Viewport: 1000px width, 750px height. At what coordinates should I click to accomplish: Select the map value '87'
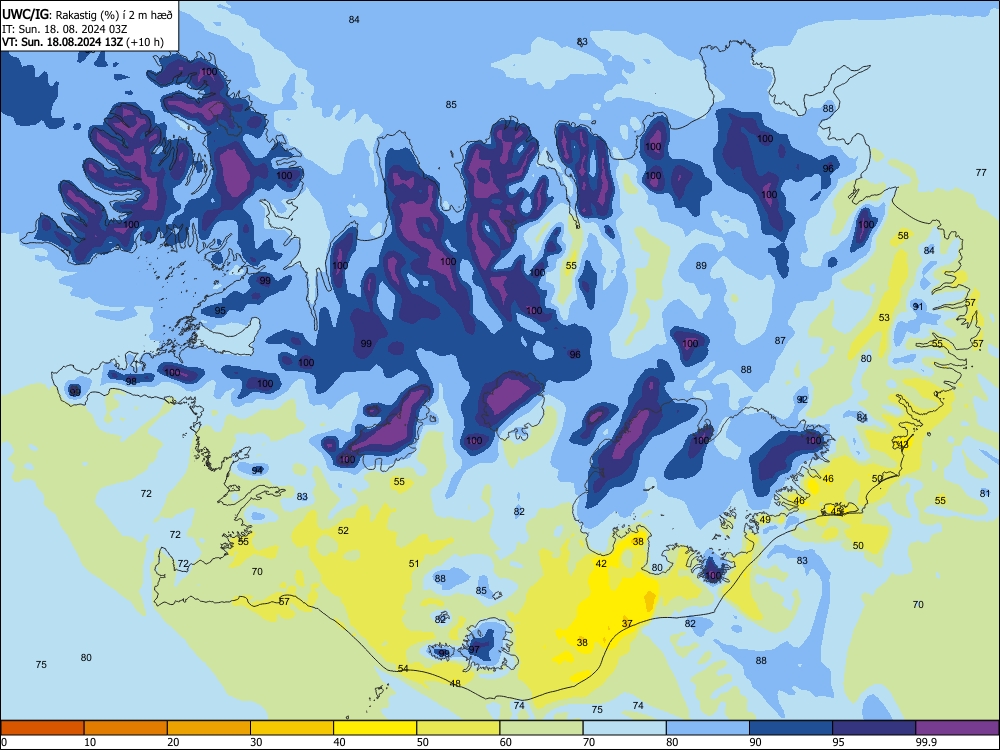pos(780,341)
